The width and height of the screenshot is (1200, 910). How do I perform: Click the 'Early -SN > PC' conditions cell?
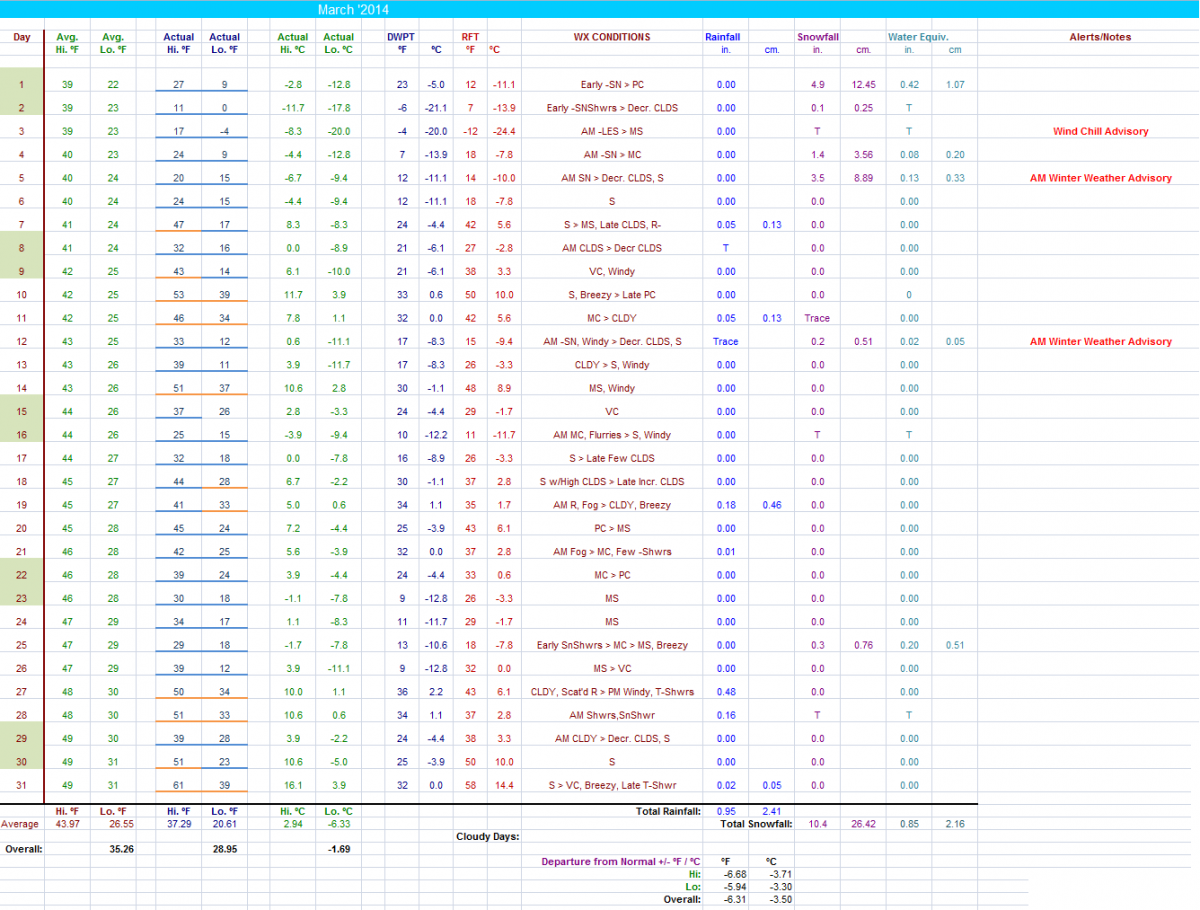pyautogui.click(x=611, y=85)
